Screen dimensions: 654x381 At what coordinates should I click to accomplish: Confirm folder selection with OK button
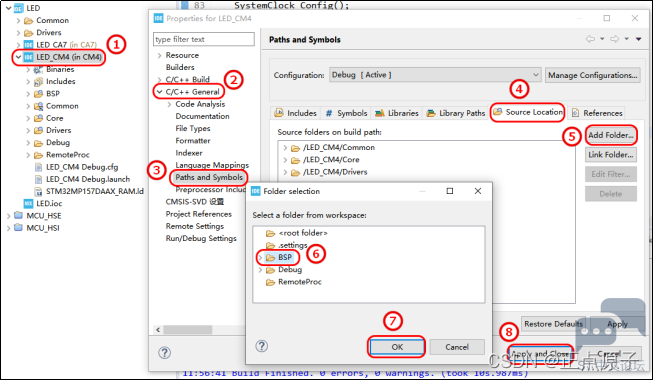pos(397,347)
